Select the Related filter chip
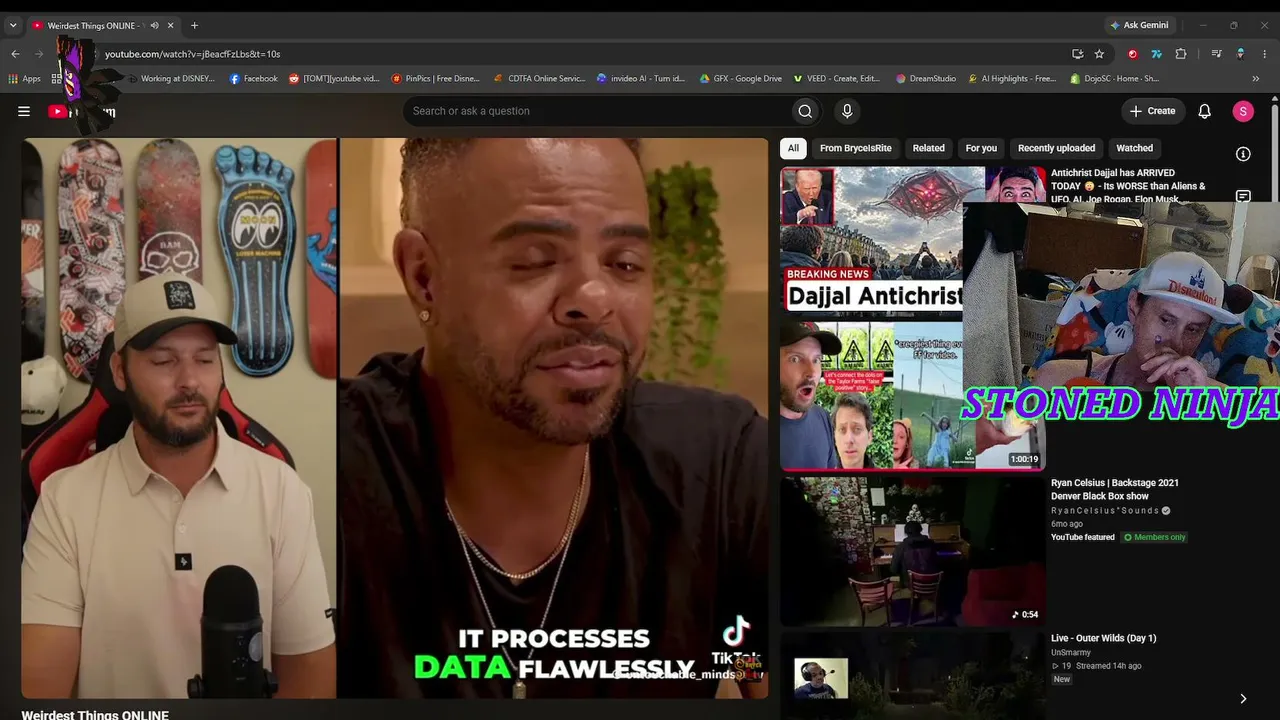Image resolution: width=1280 pixels, height=720 pixels. [x=928, y=148]
